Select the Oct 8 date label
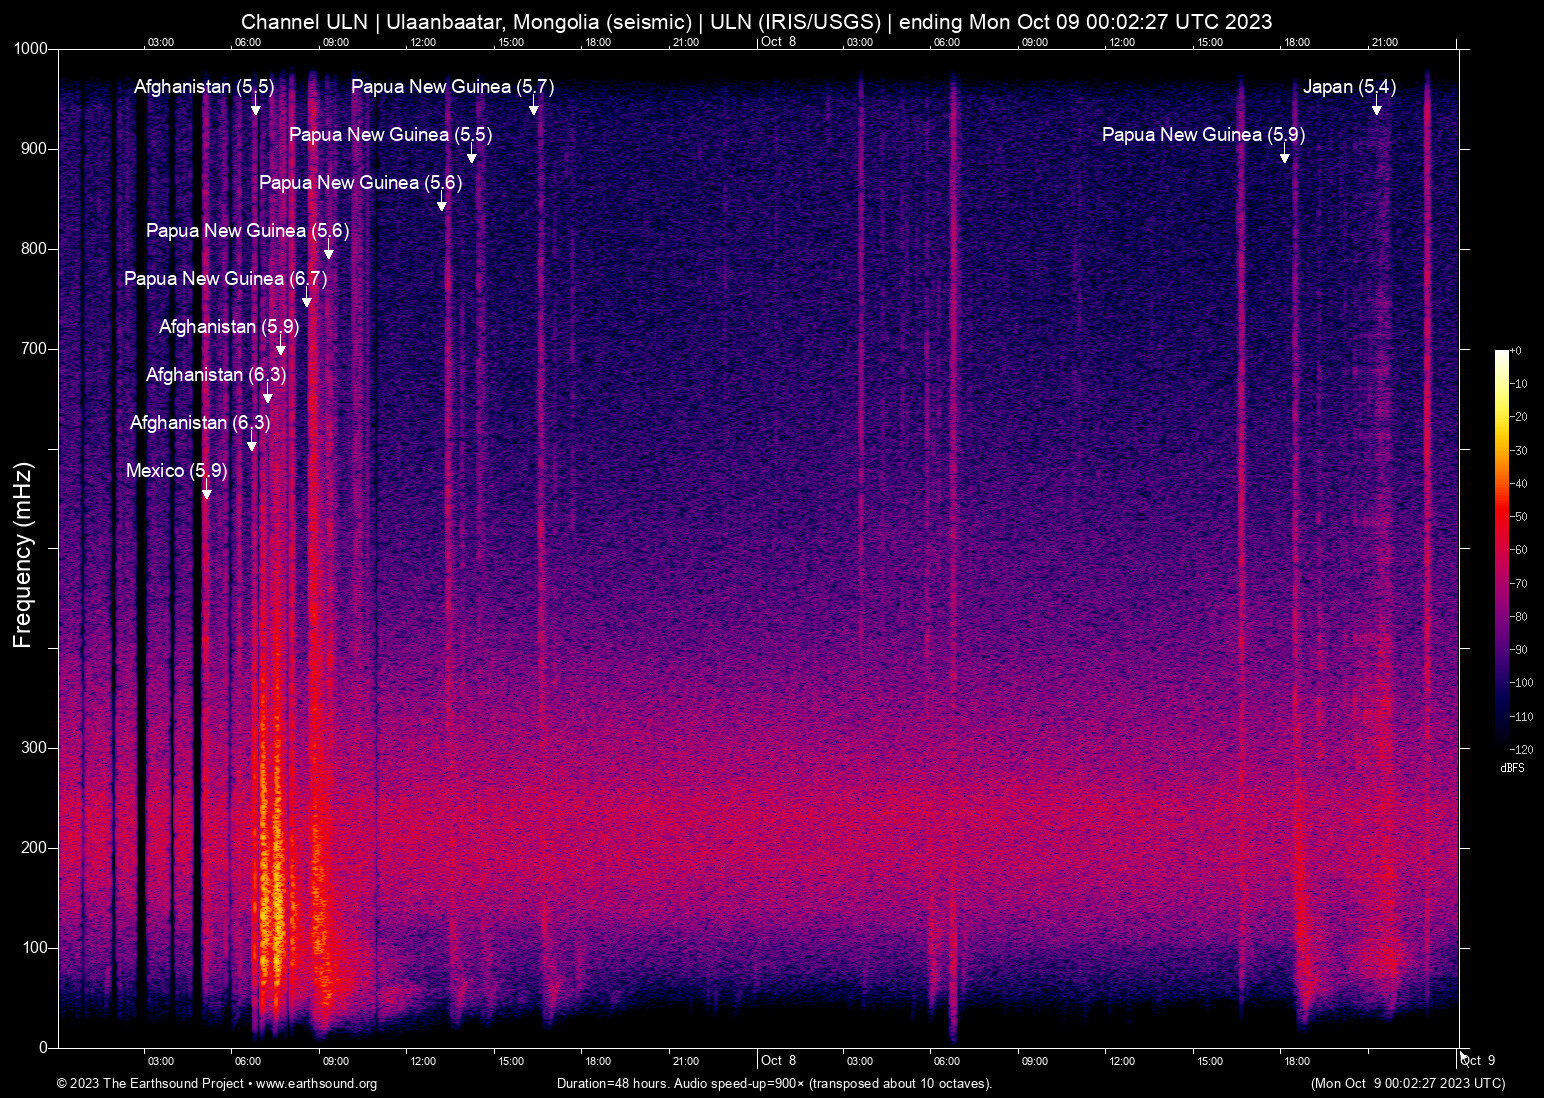This screenshot has height=1098, width=1544. (779, 41)
